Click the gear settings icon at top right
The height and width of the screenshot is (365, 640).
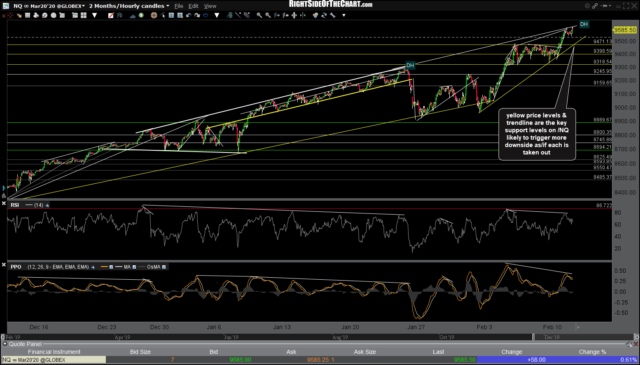[x=587, y=6]
